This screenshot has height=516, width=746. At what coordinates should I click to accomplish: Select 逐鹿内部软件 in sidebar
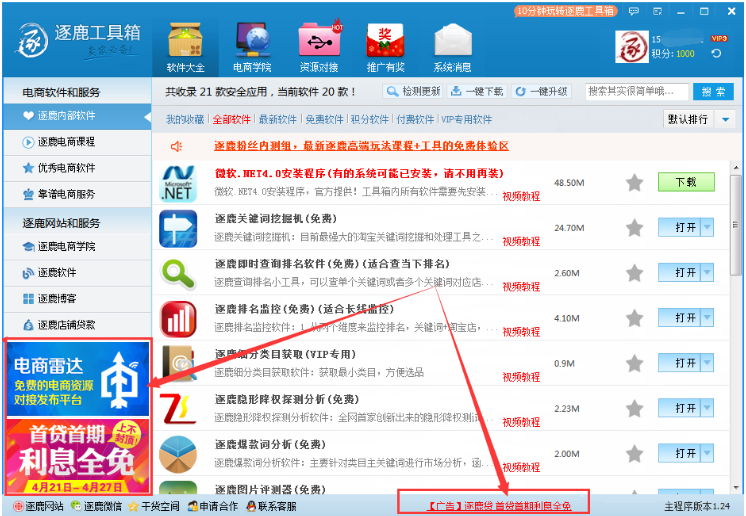pyautogui.click(x=77, y=116)
